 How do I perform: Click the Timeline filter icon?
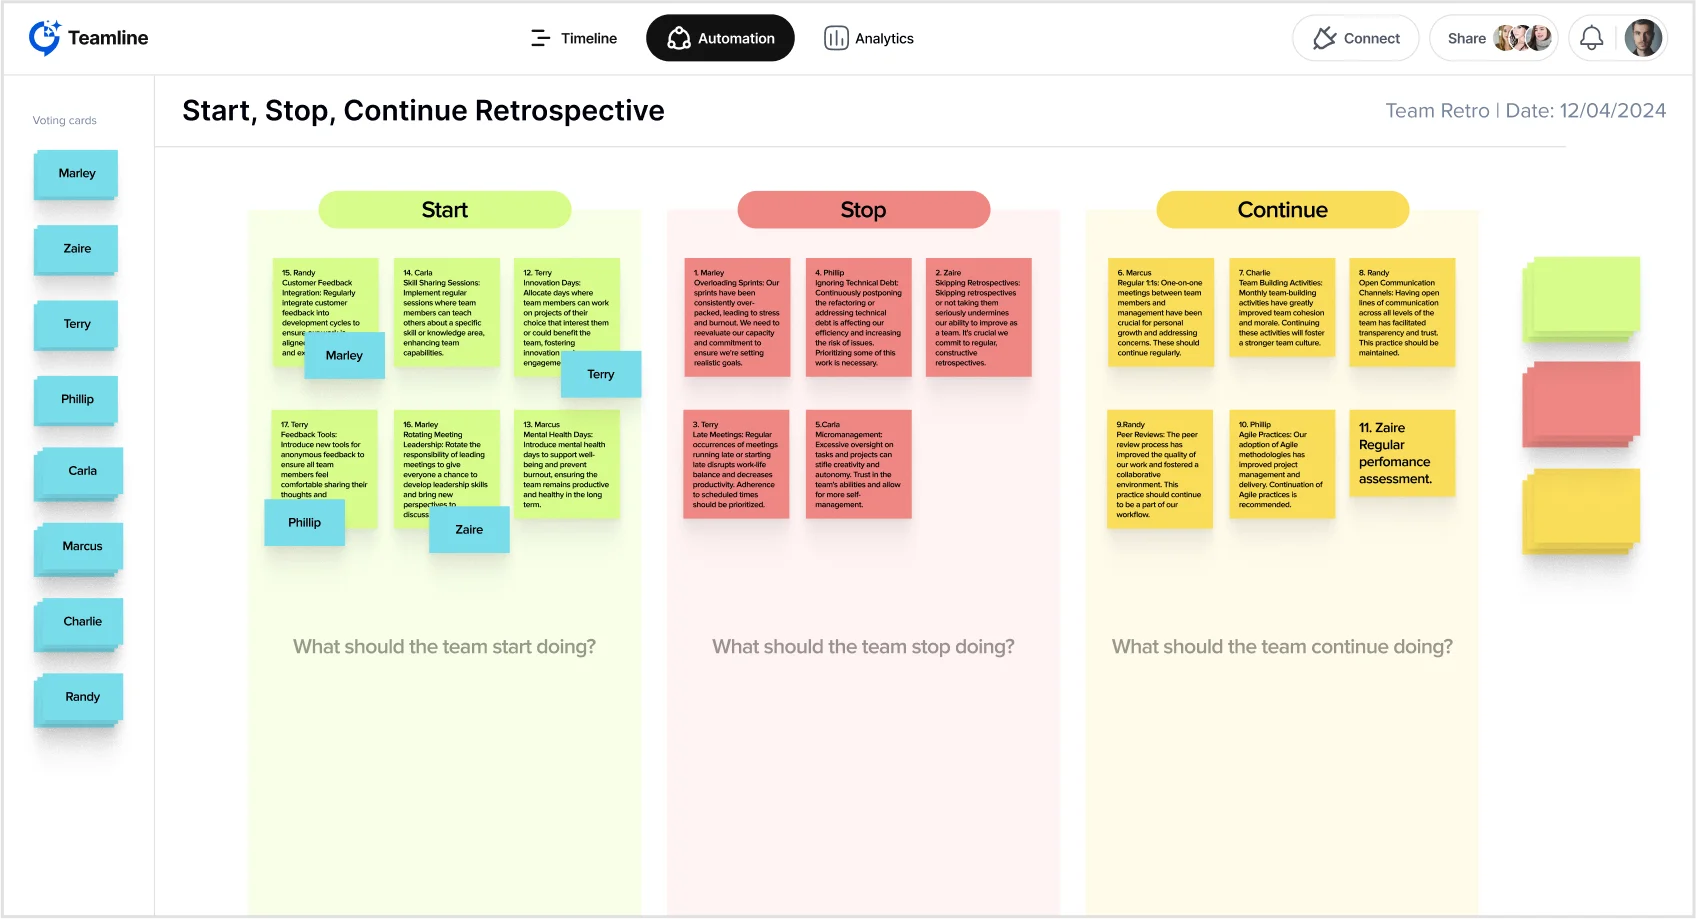(540, 38)
